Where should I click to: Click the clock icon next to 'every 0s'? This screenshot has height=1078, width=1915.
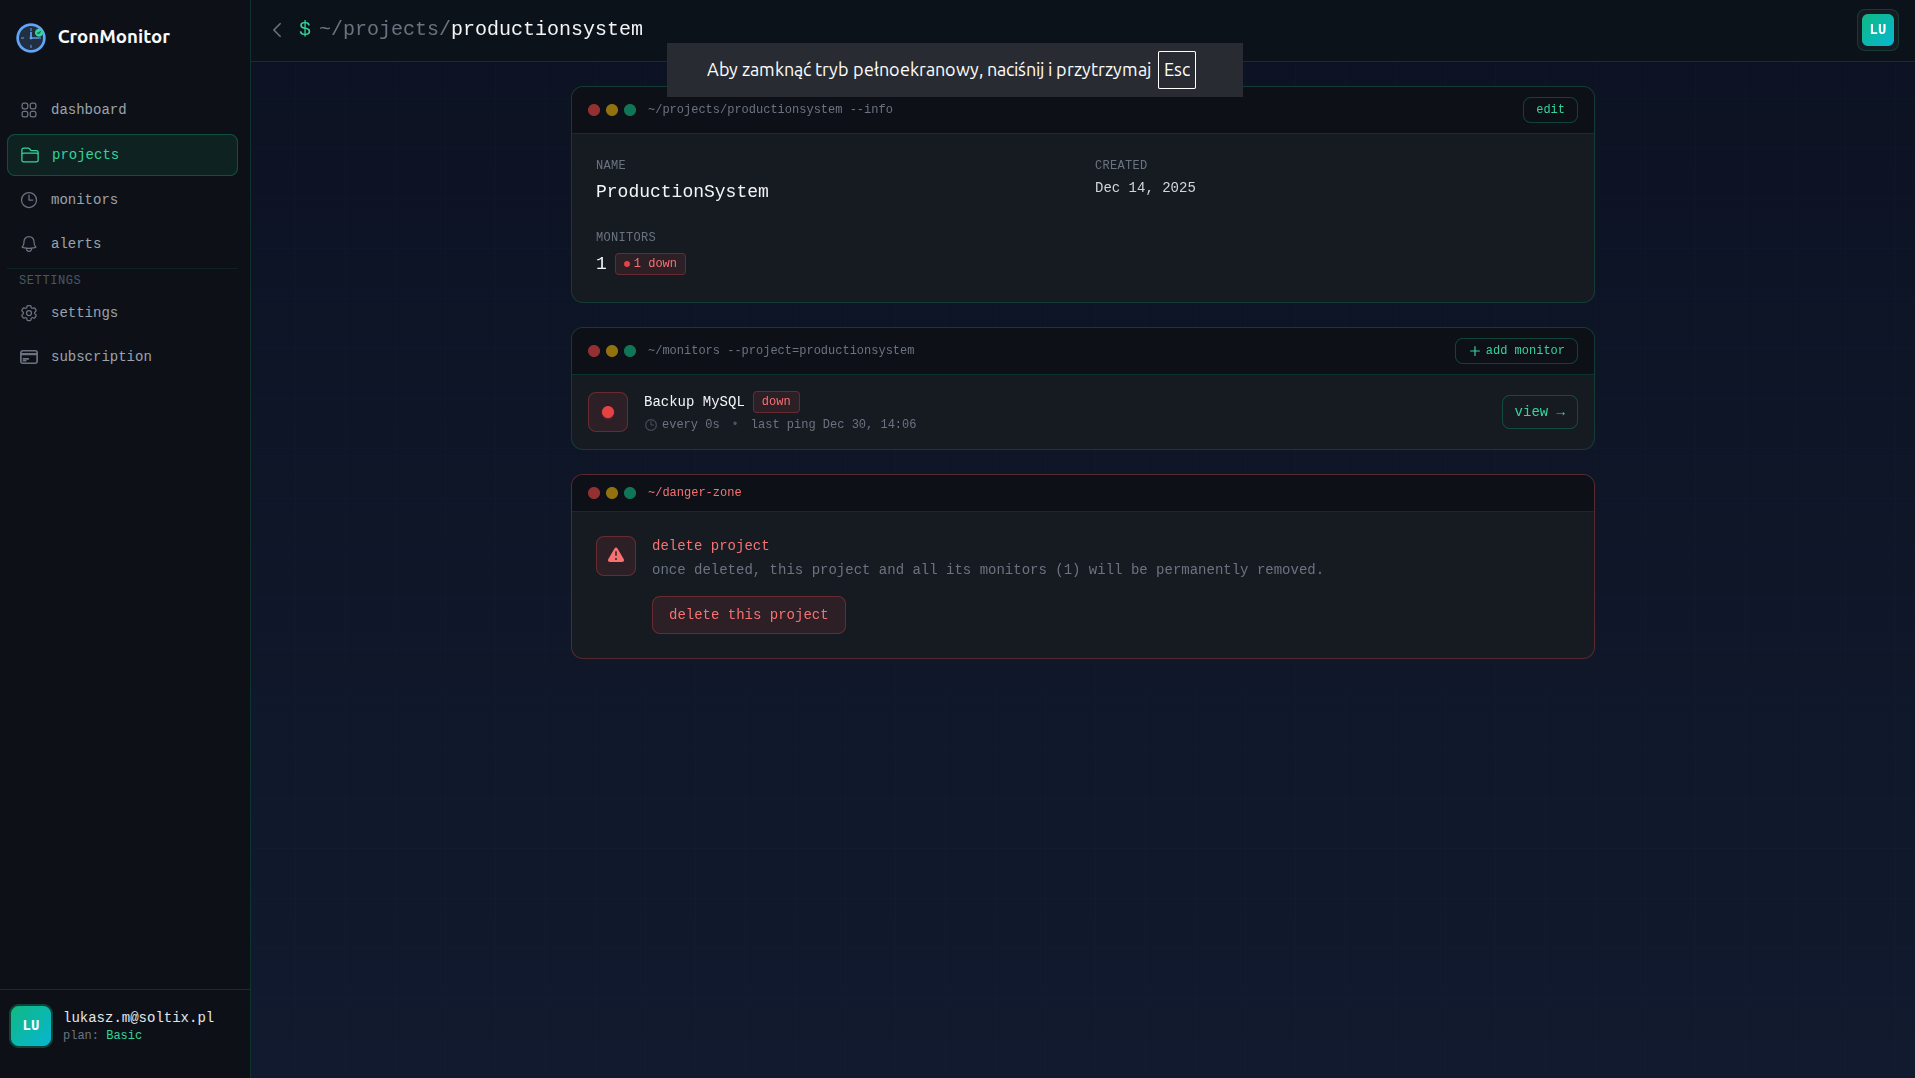pyautogui.click(x=652, y=424)
